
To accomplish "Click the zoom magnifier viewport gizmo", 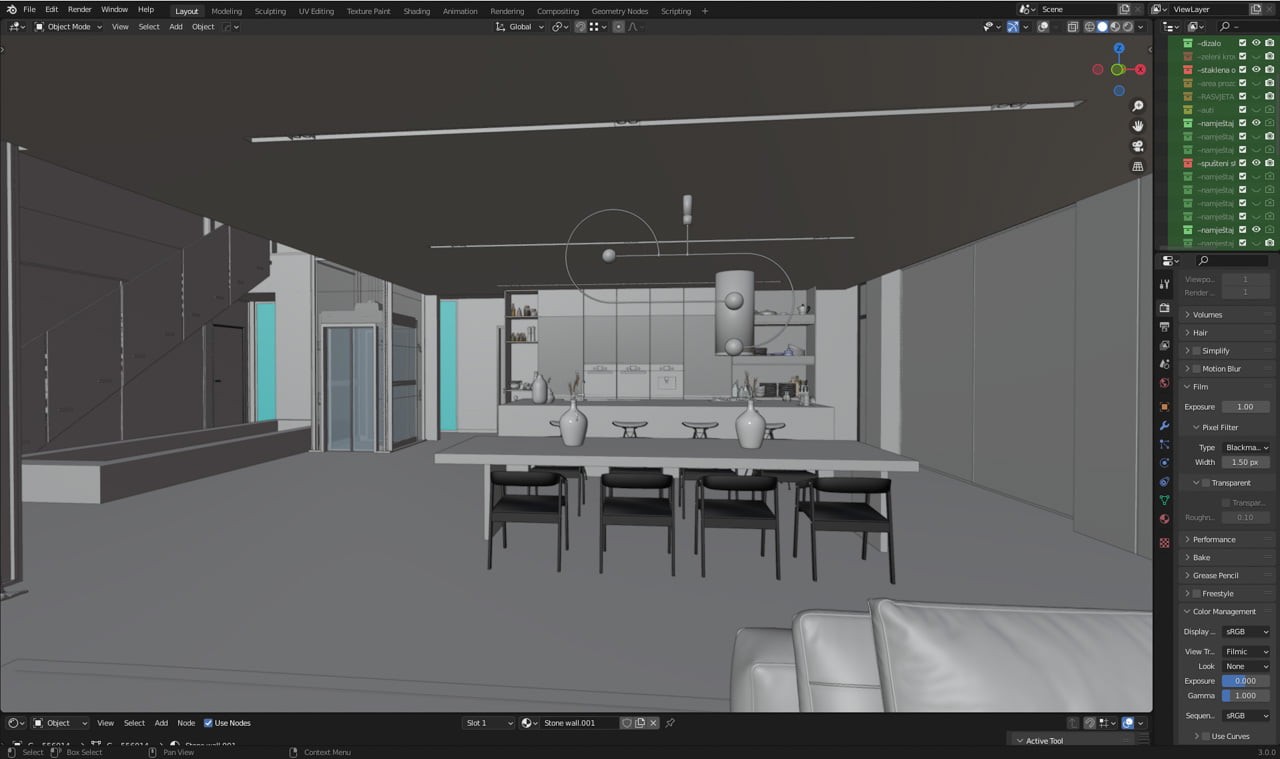I will (1138, 106).
